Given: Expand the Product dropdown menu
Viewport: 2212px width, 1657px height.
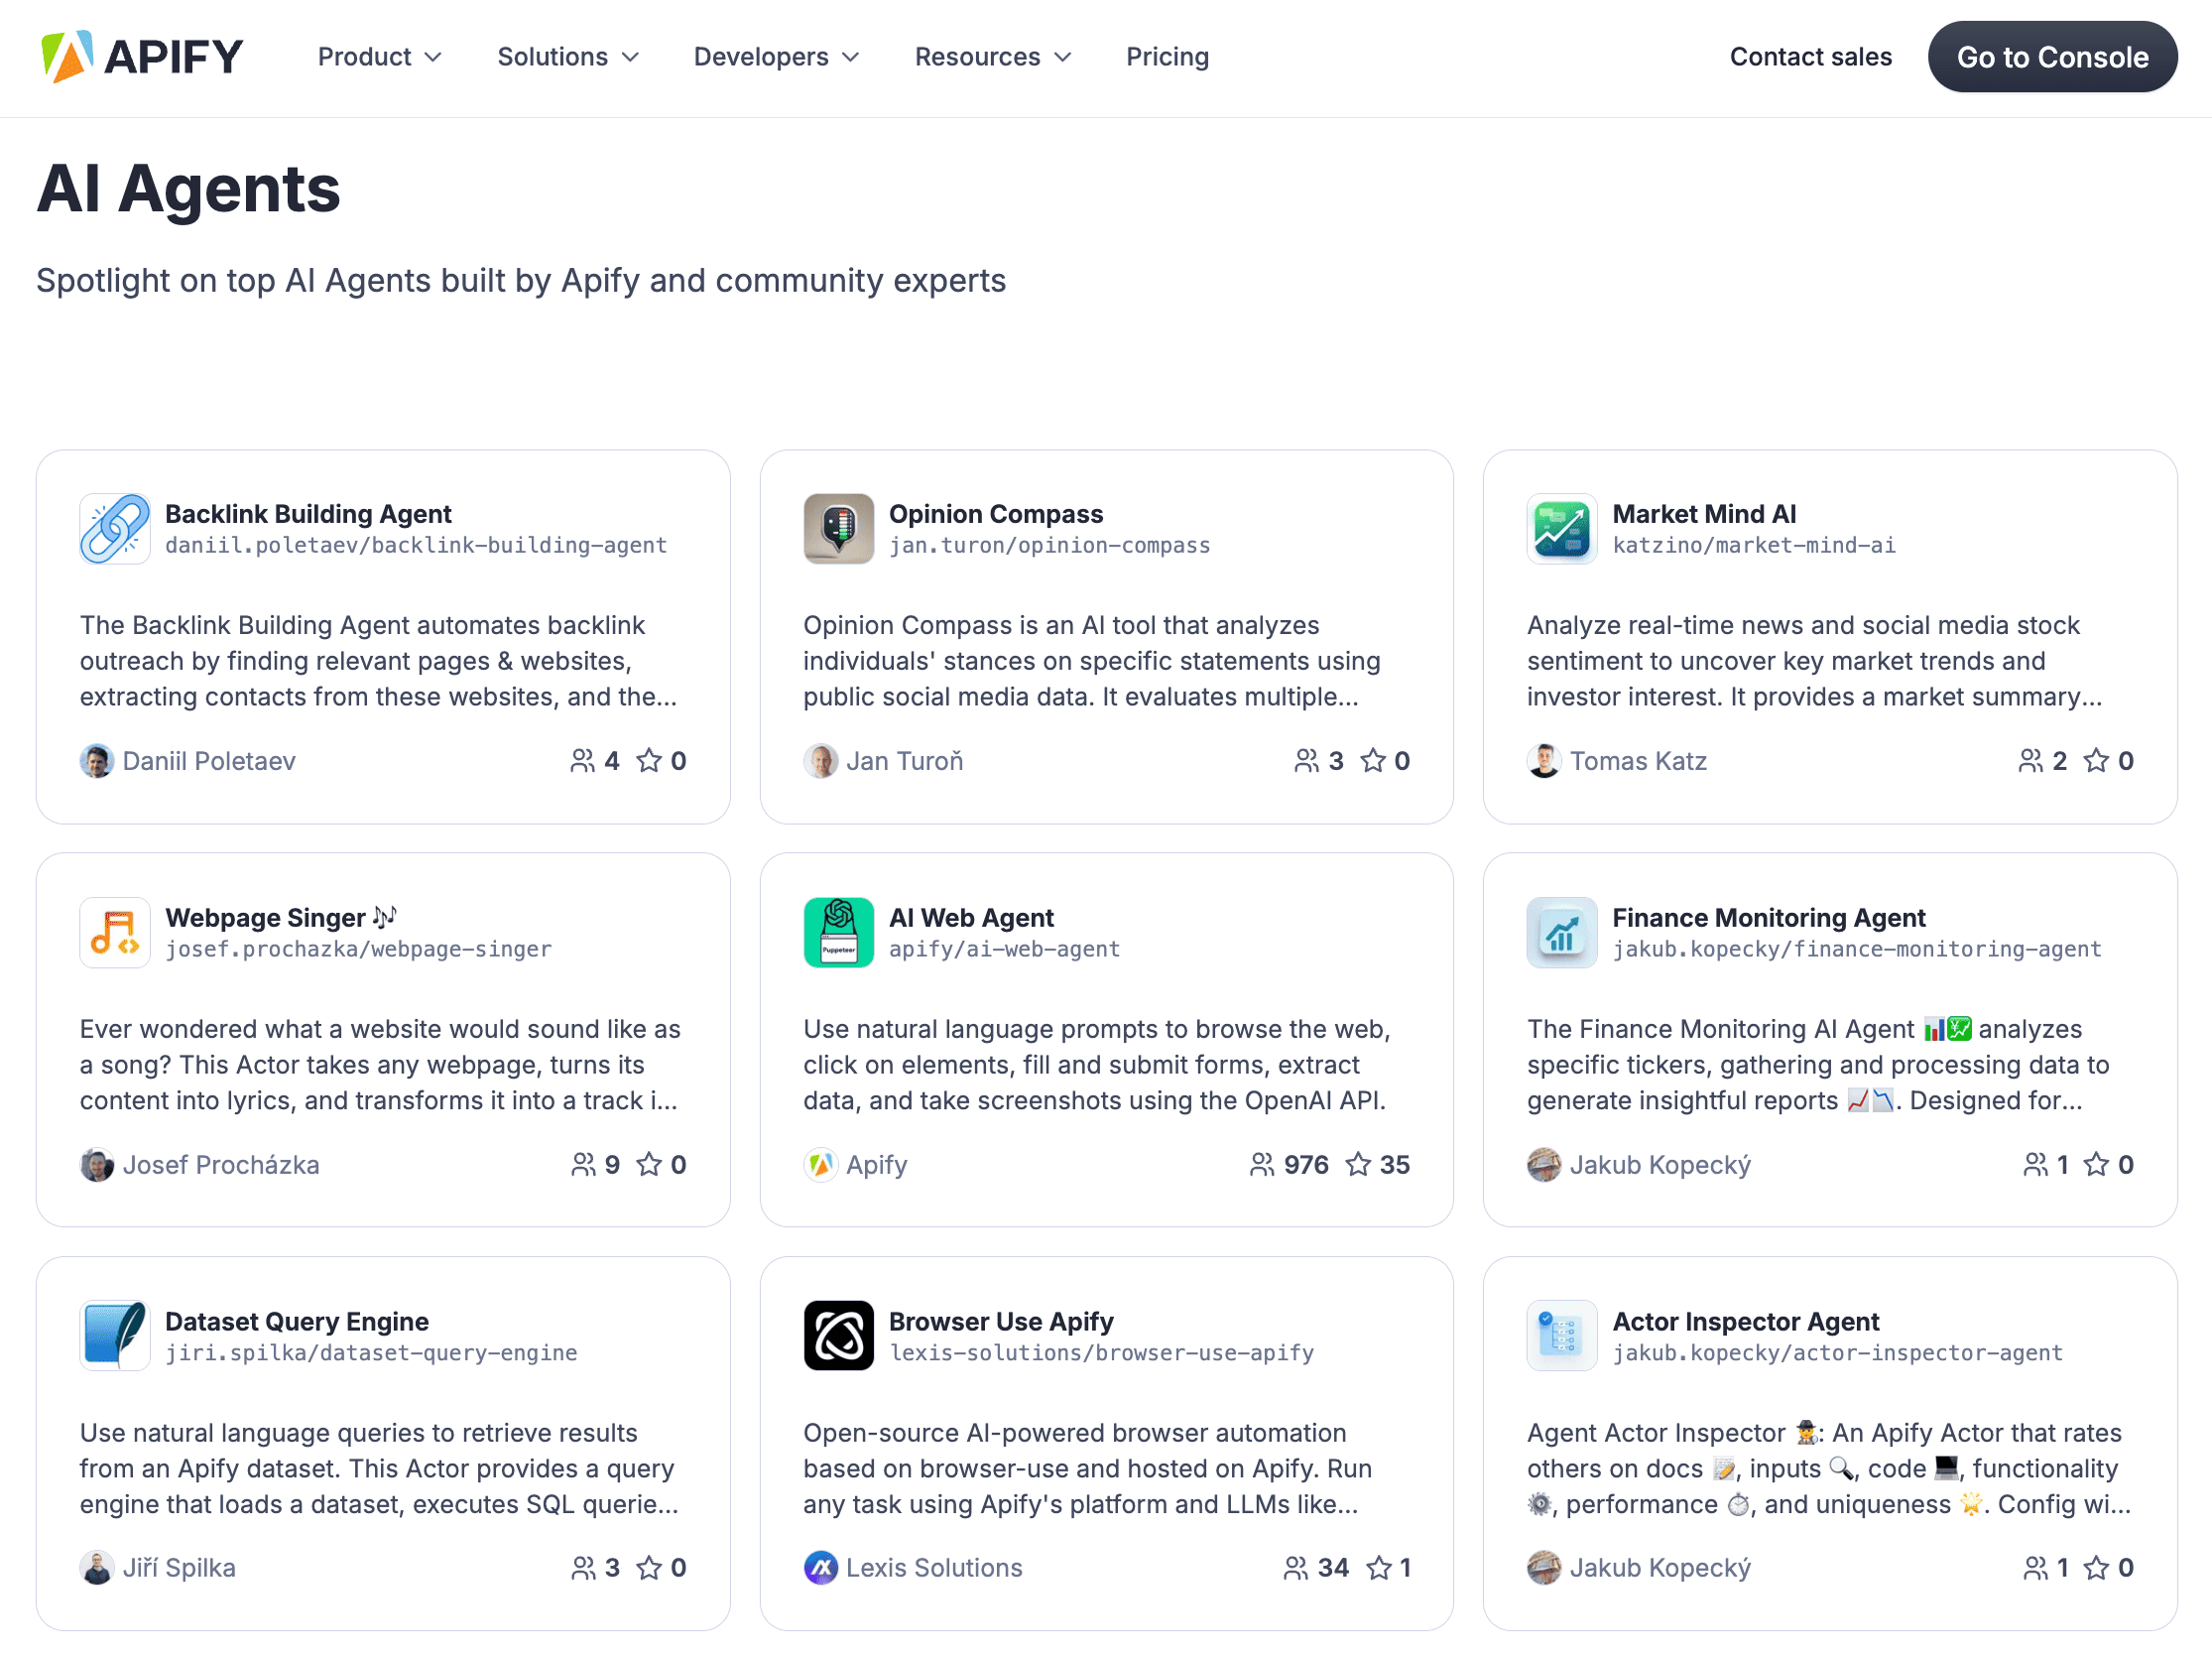Looking at the screenshot, I should pos(376,56).
